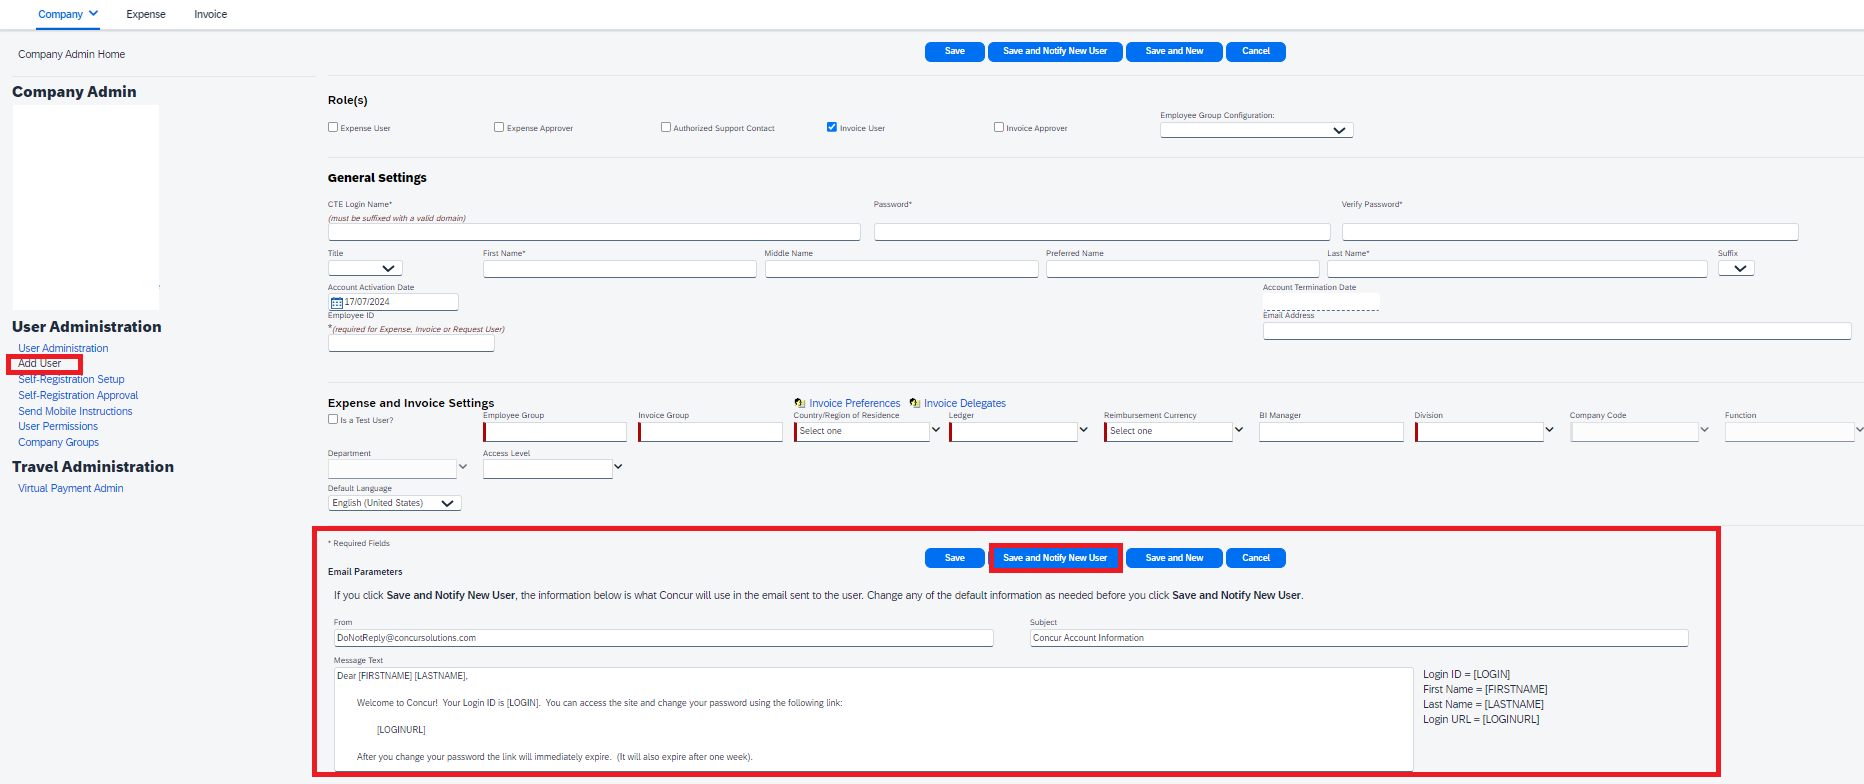Viewport: 1864px width, 784px height.
Task: Open Company Groups link
Action: pos(58,442)
